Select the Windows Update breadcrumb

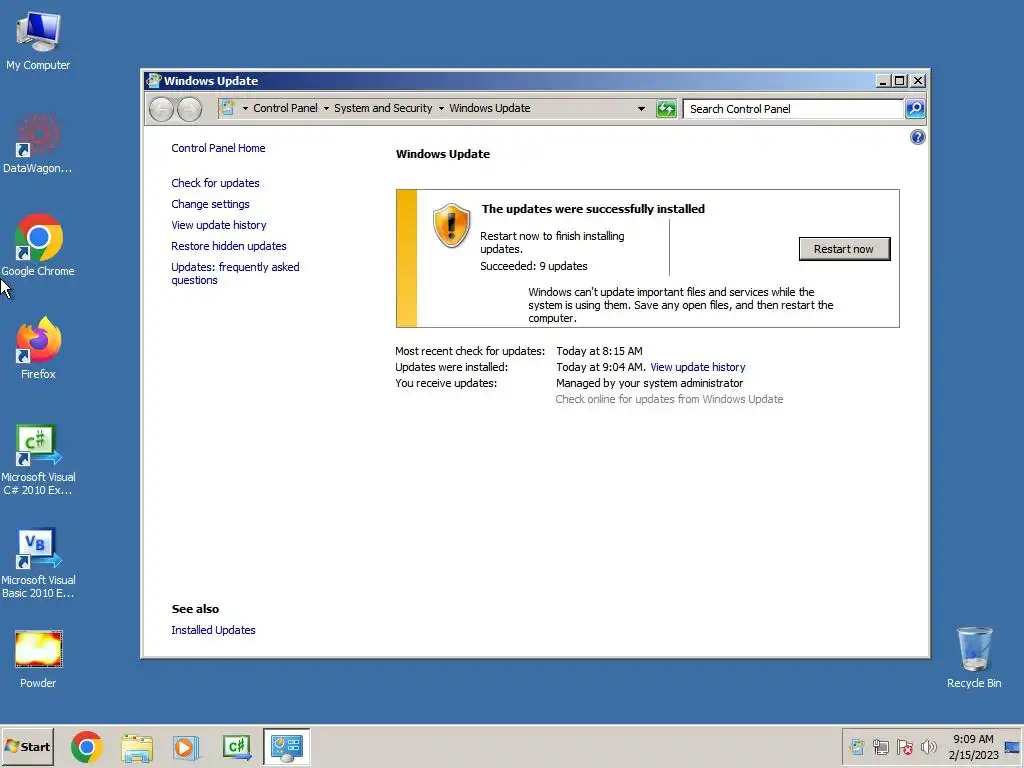pos(490,108)
